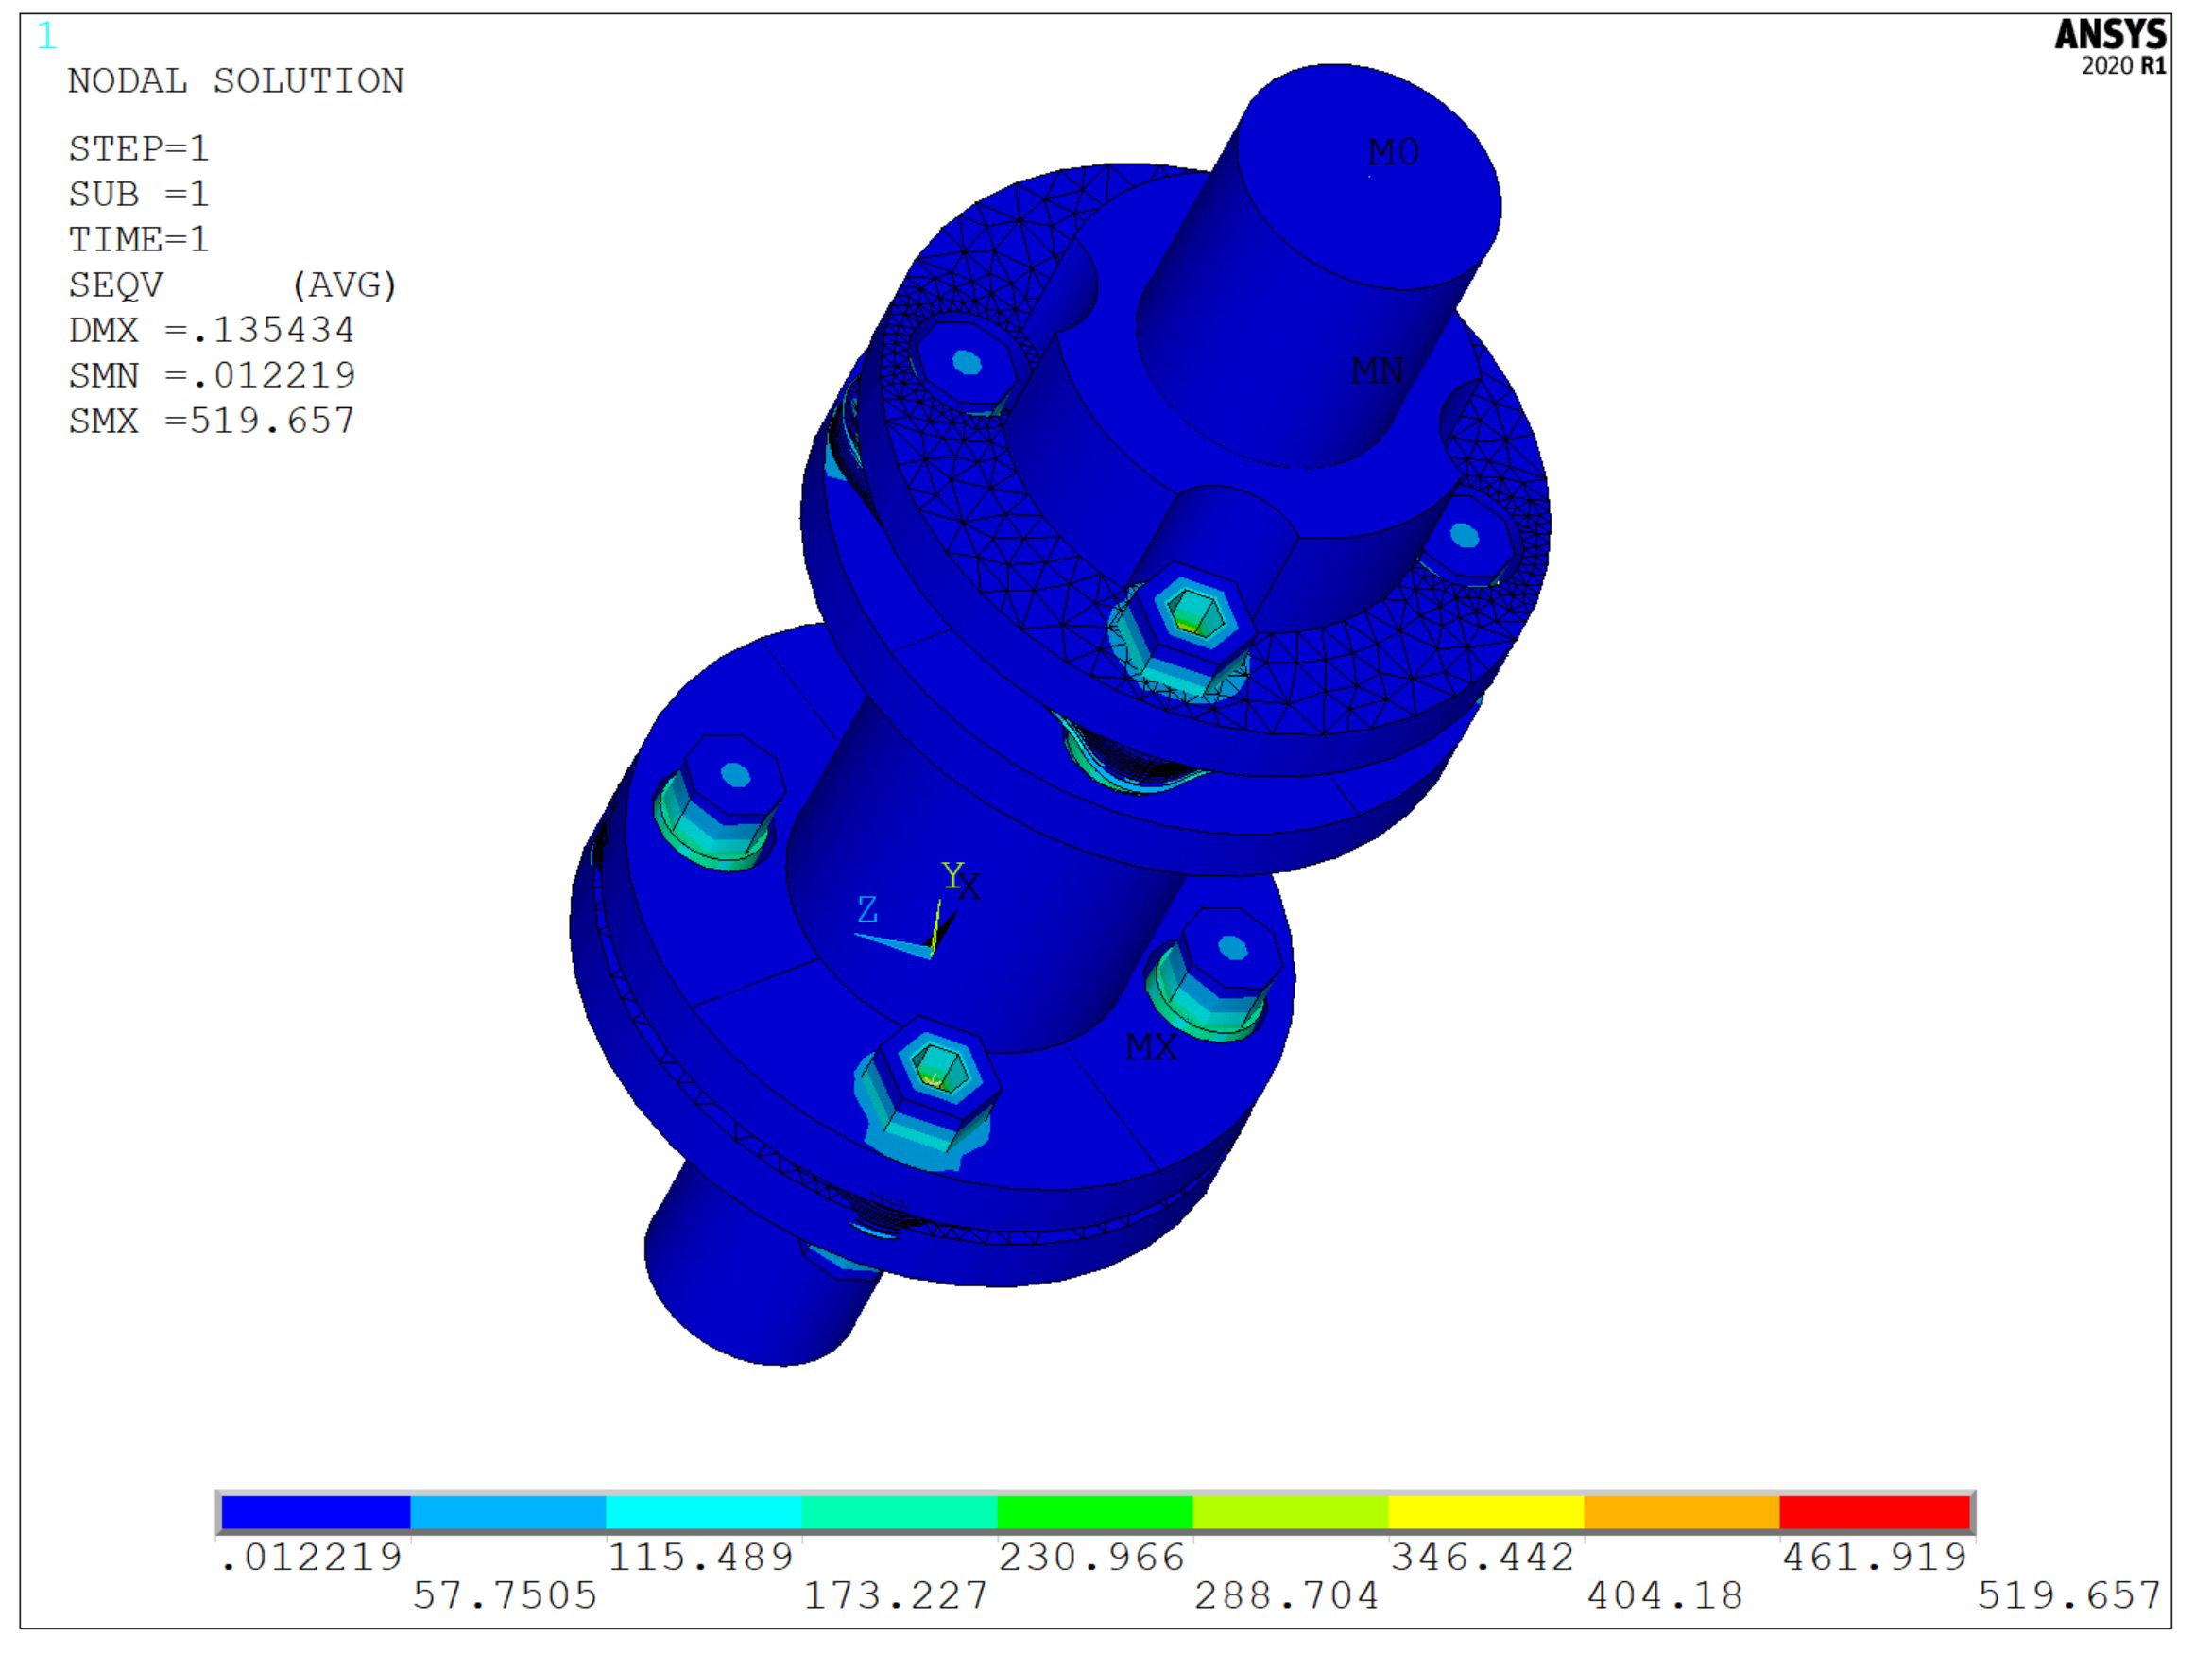Click the NODAL SOLUTION title text

coord(236,81)
